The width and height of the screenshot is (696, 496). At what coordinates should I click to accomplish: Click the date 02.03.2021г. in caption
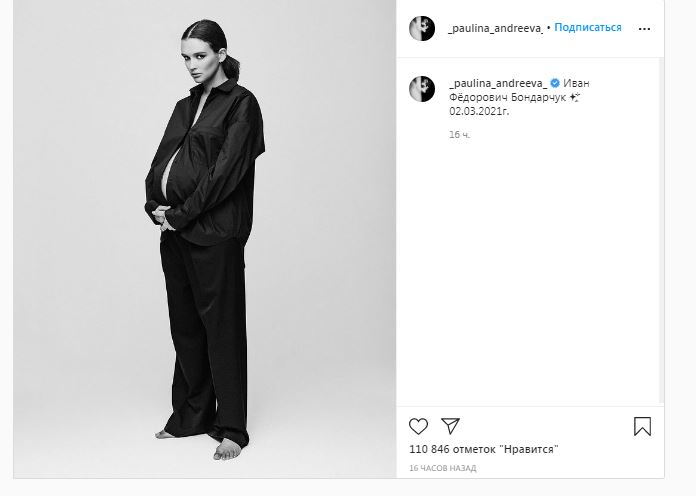click(479, 111)
